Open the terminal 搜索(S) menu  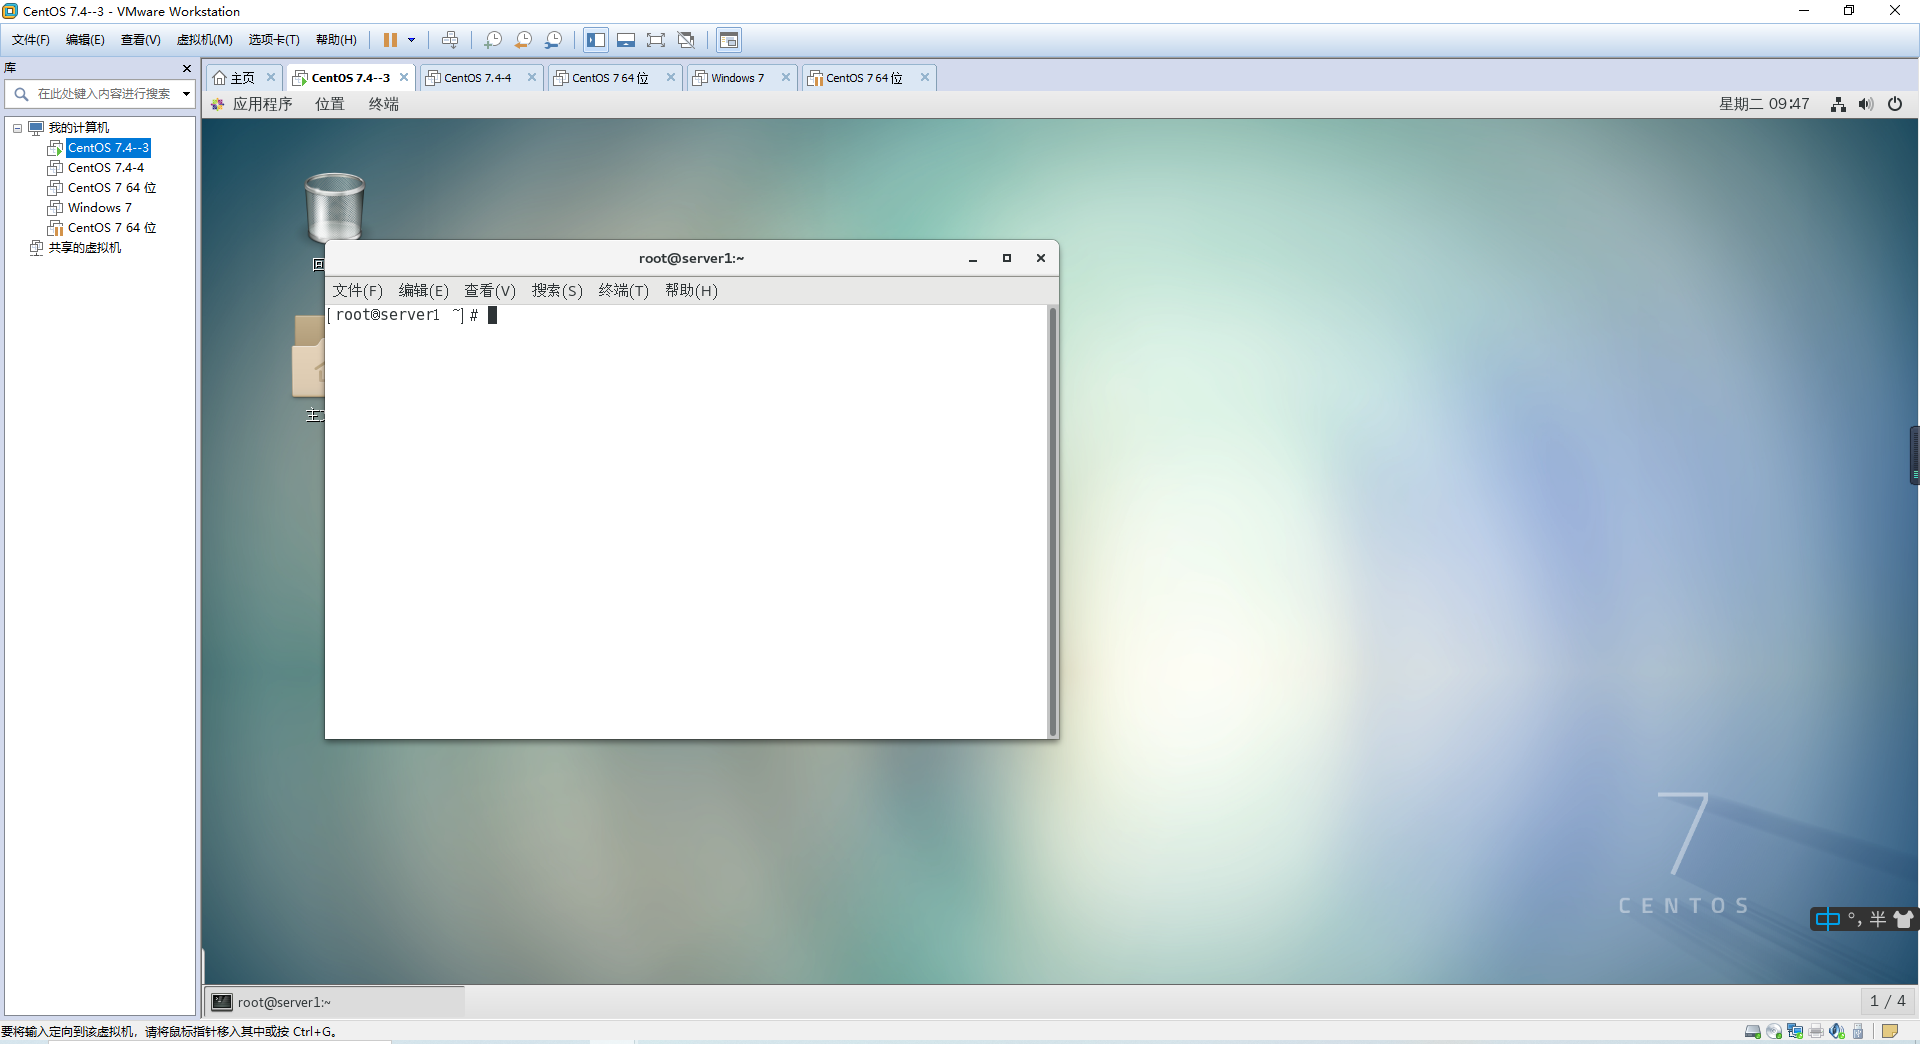pyautogui.click(x=557, y=291)
